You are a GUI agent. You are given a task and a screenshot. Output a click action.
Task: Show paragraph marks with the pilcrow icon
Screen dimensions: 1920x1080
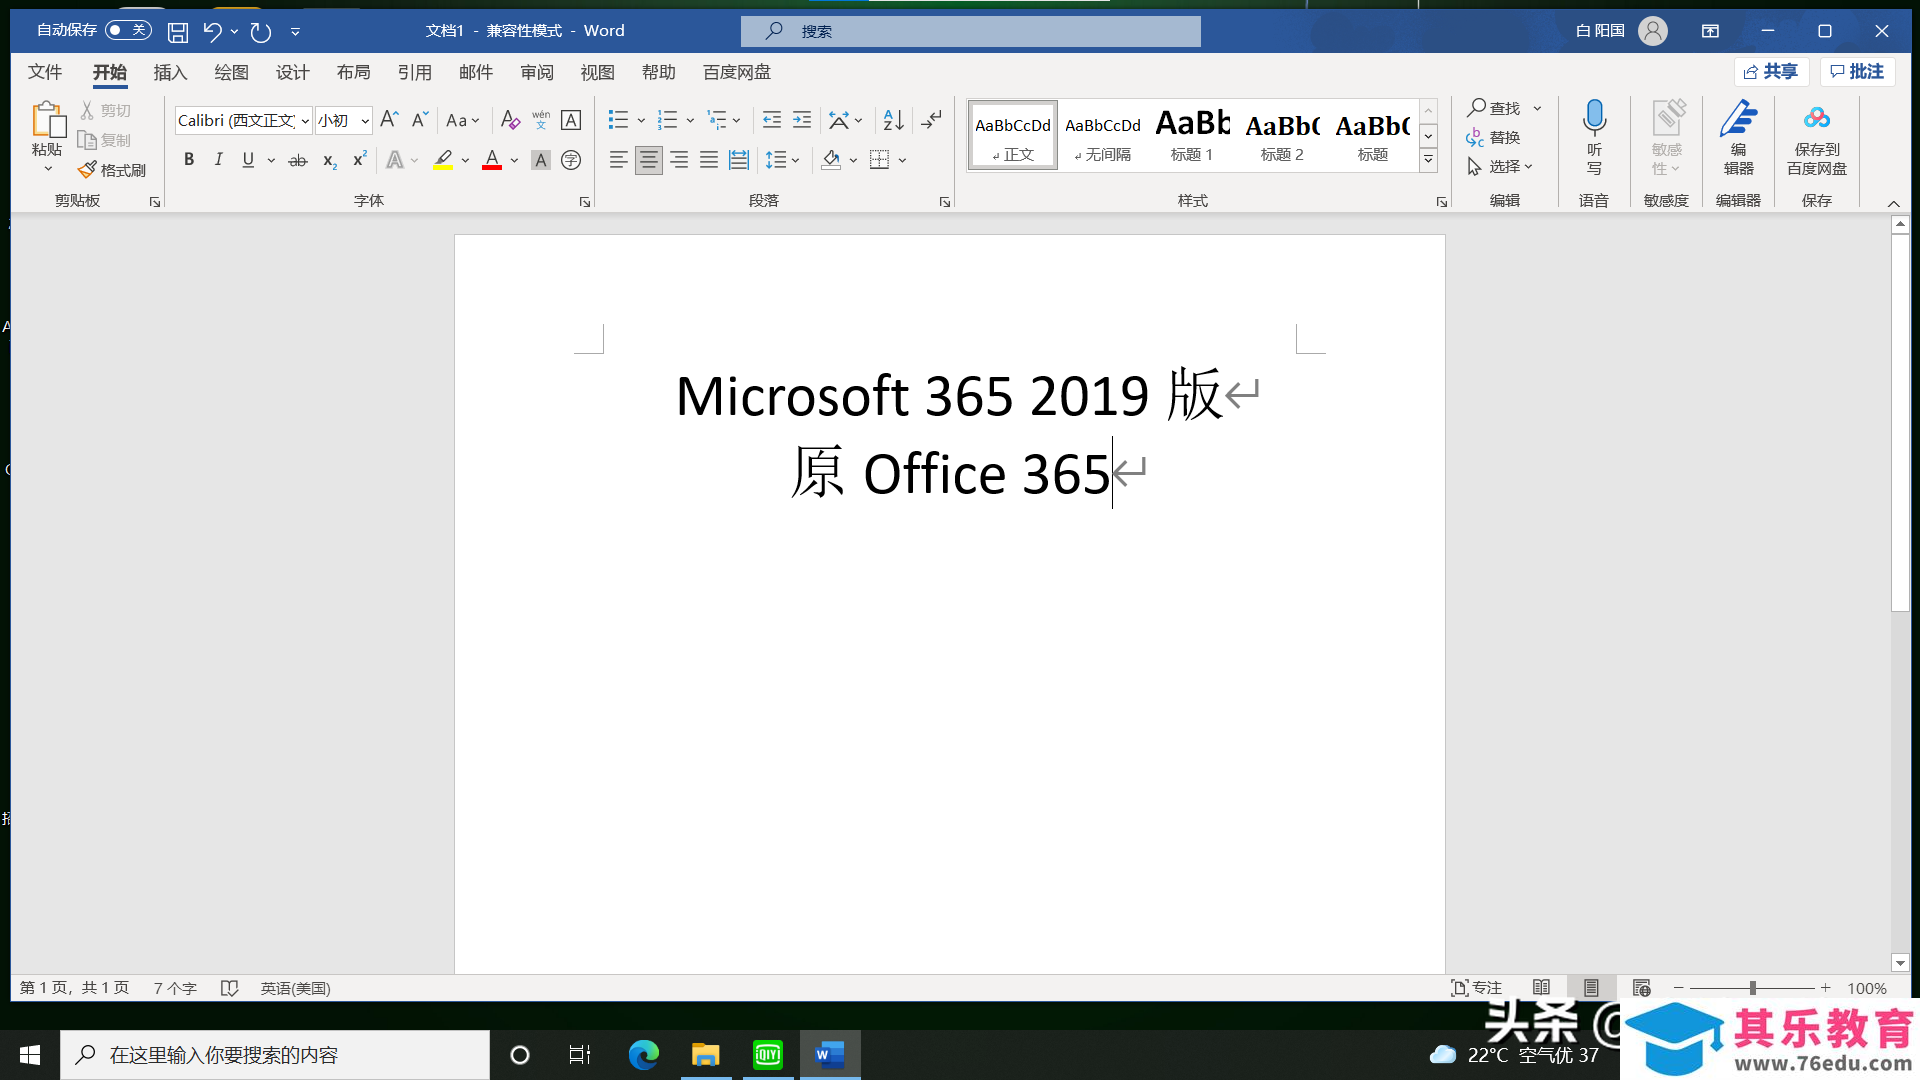coord(931,120)
